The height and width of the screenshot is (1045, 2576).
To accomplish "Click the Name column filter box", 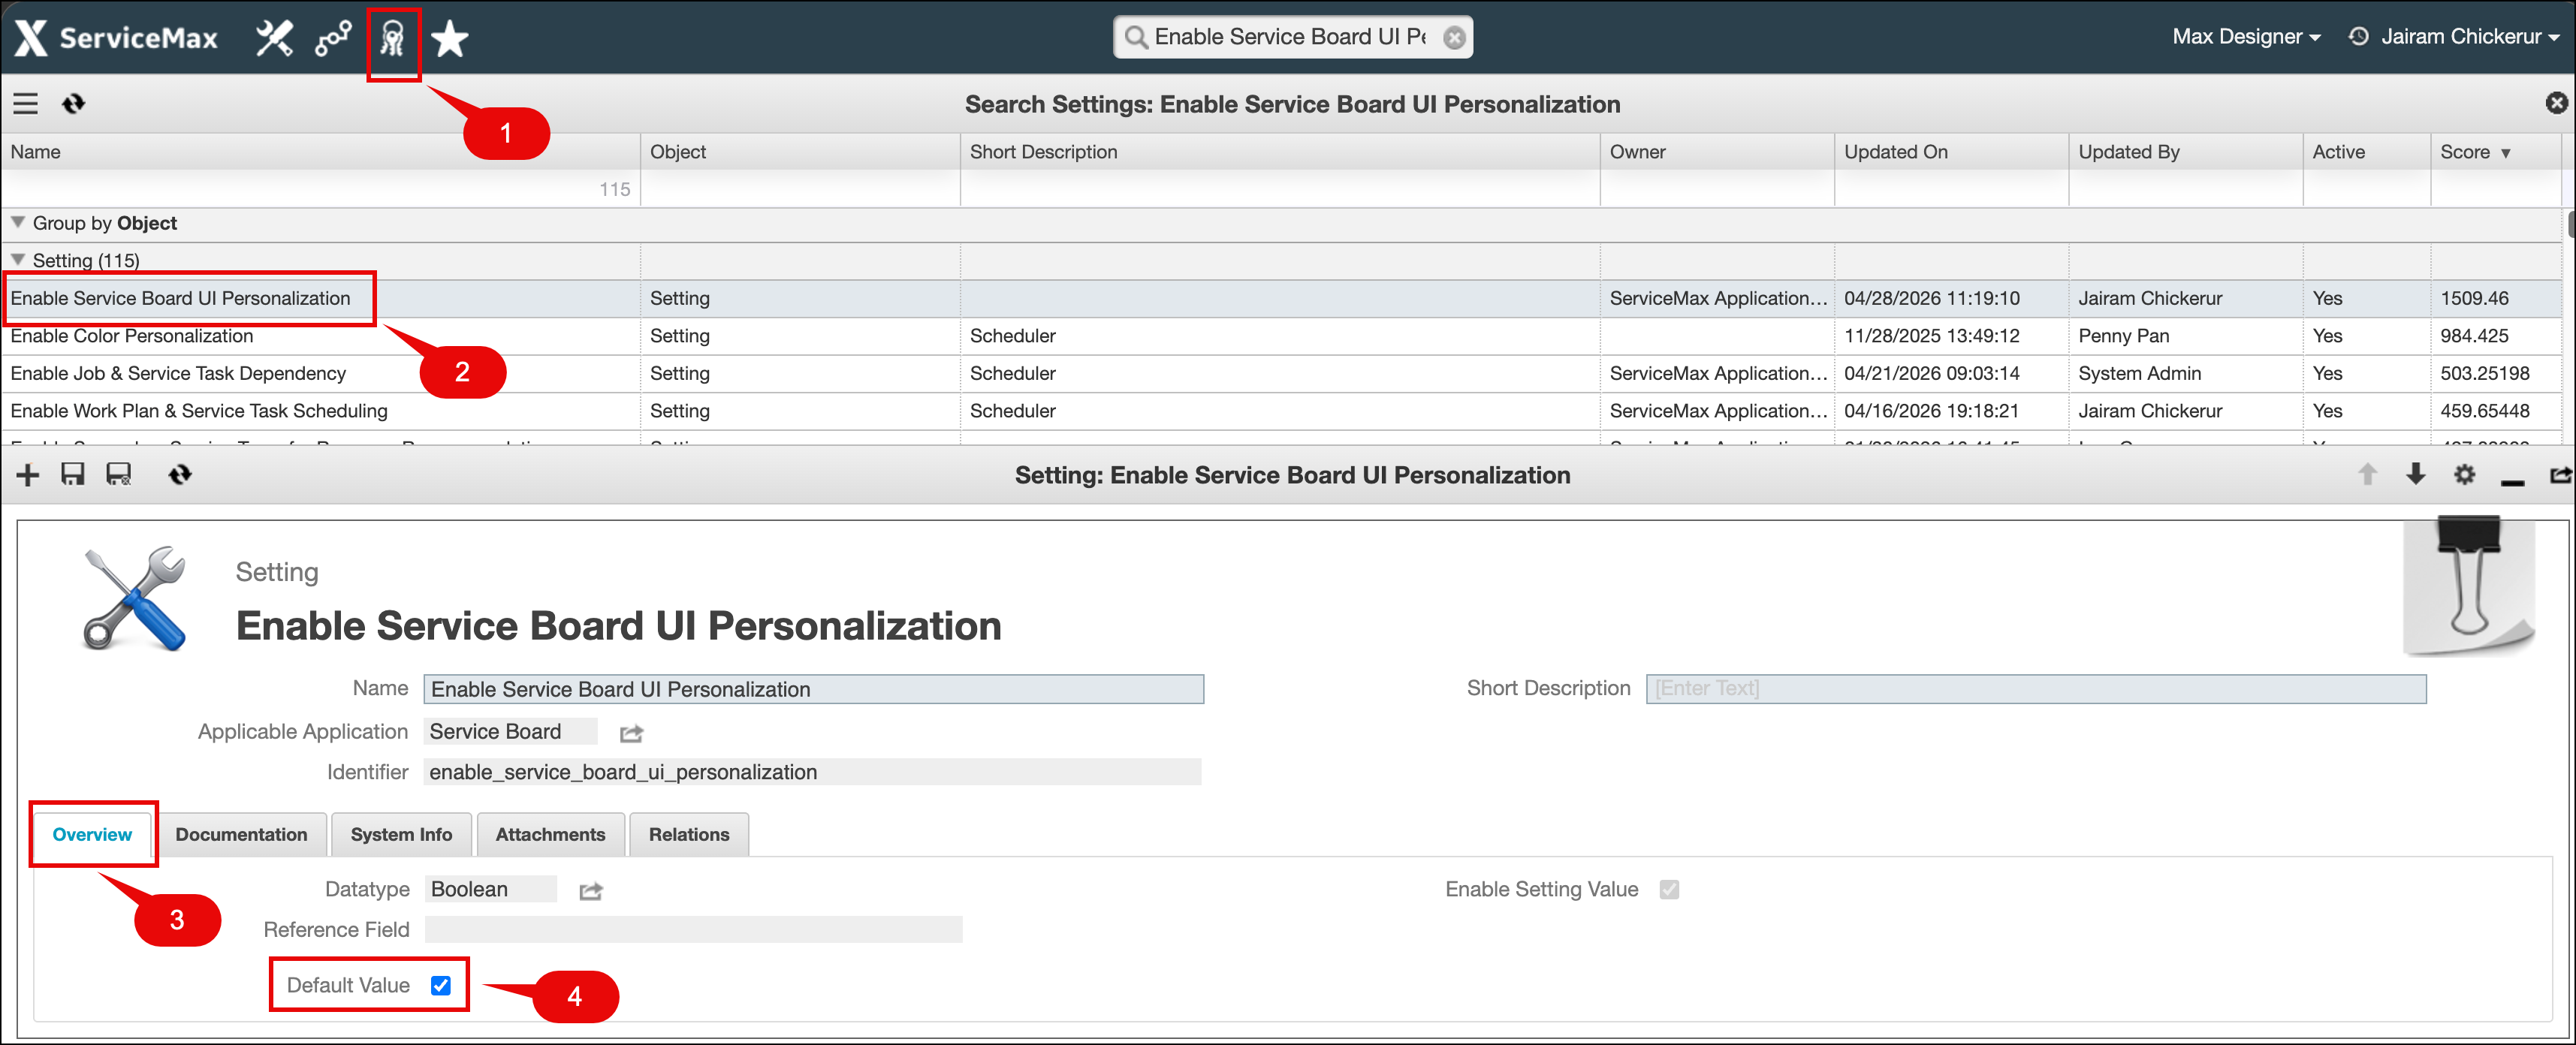I will coord(320,189).
